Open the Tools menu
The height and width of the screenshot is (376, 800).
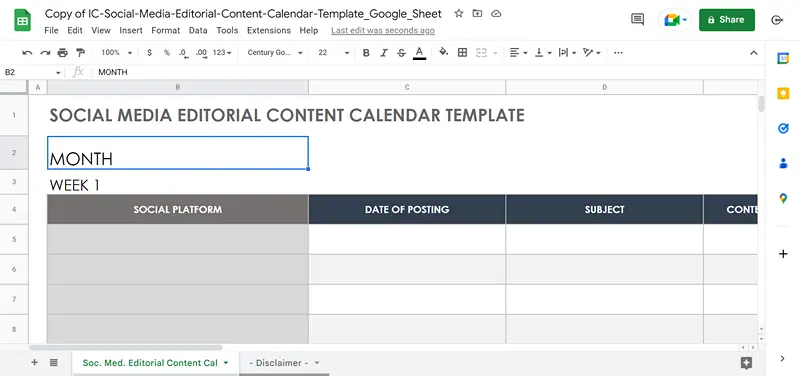227,31
